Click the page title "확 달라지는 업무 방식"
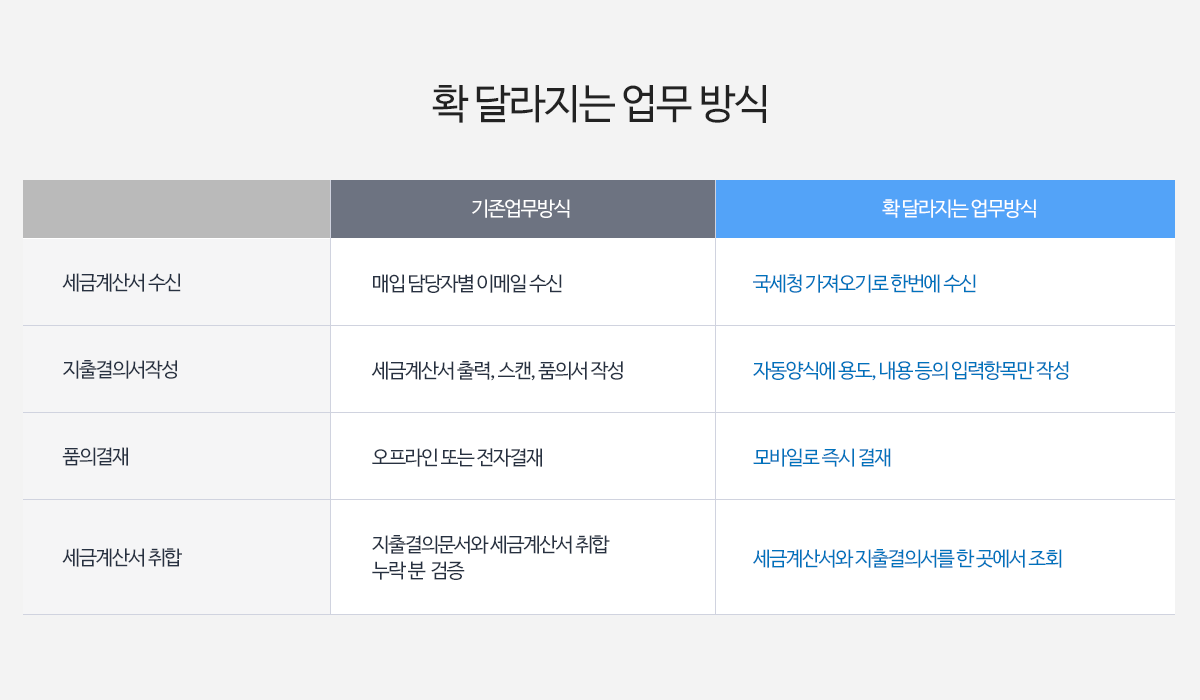The height and width of the screenshot is (700, 1200). (x=600, y=103)
